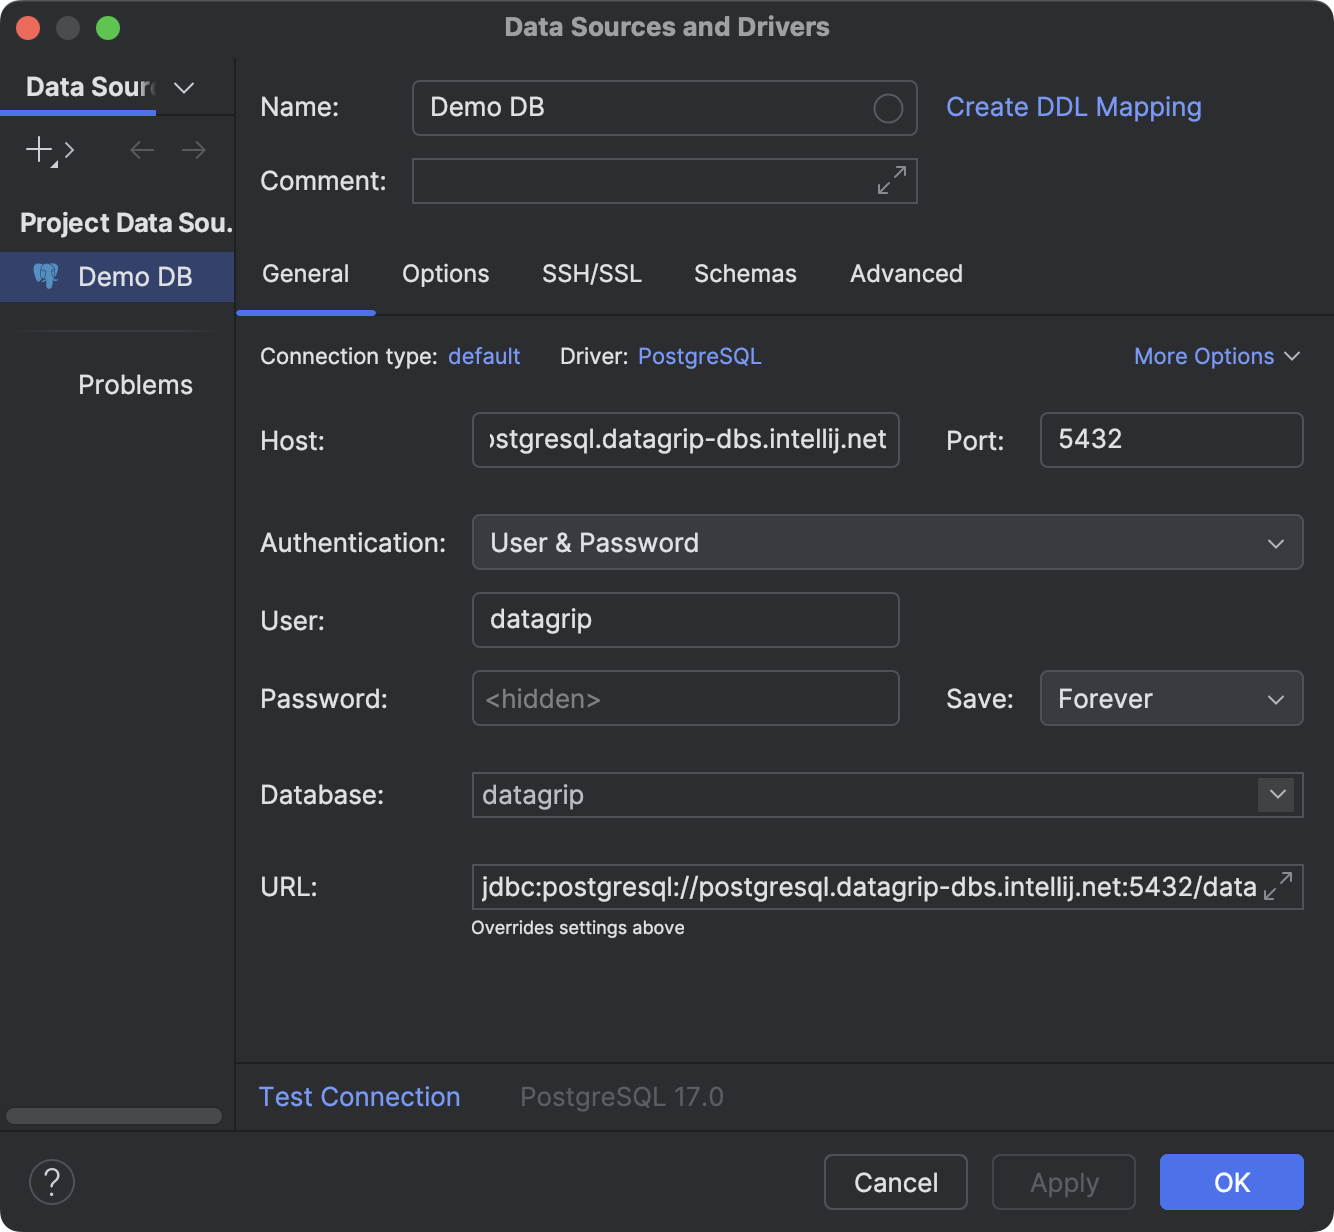Click the help question mark icon

point(51,1182)
